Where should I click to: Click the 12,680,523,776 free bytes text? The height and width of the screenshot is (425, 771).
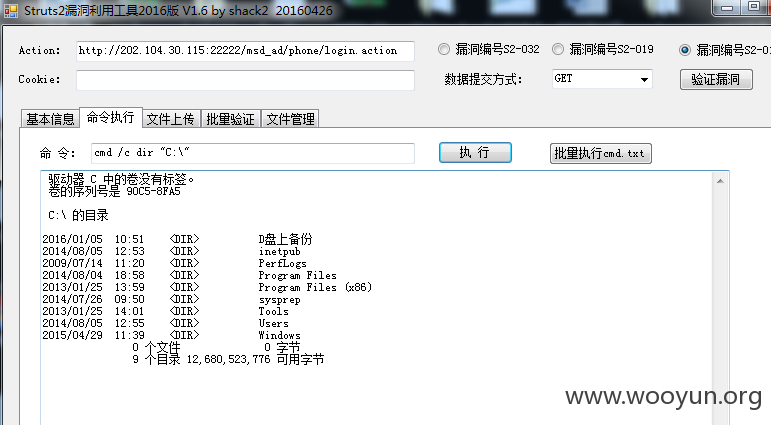click(x=229, y=360)
